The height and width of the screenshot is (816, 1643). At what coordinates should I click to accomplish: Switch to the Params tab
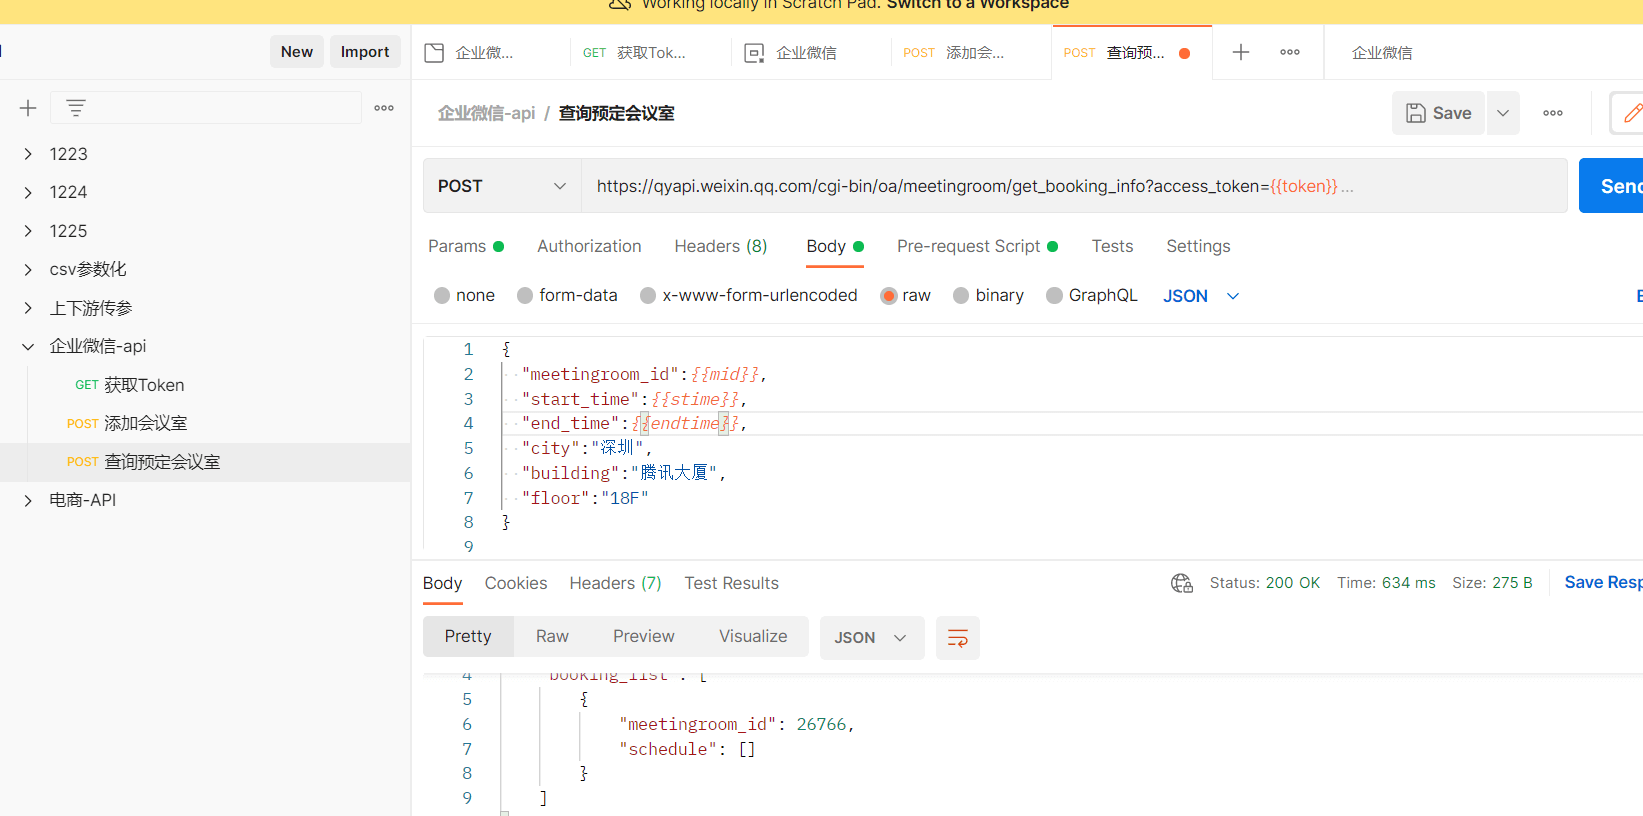coord(466,246)
